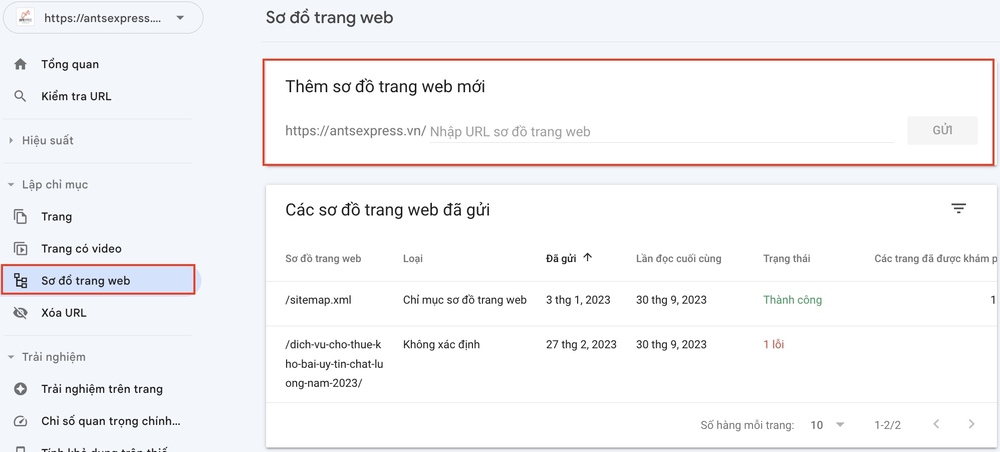Click the Chỉ số quan trọng chính gauge icon

click(x=20, y=421)
